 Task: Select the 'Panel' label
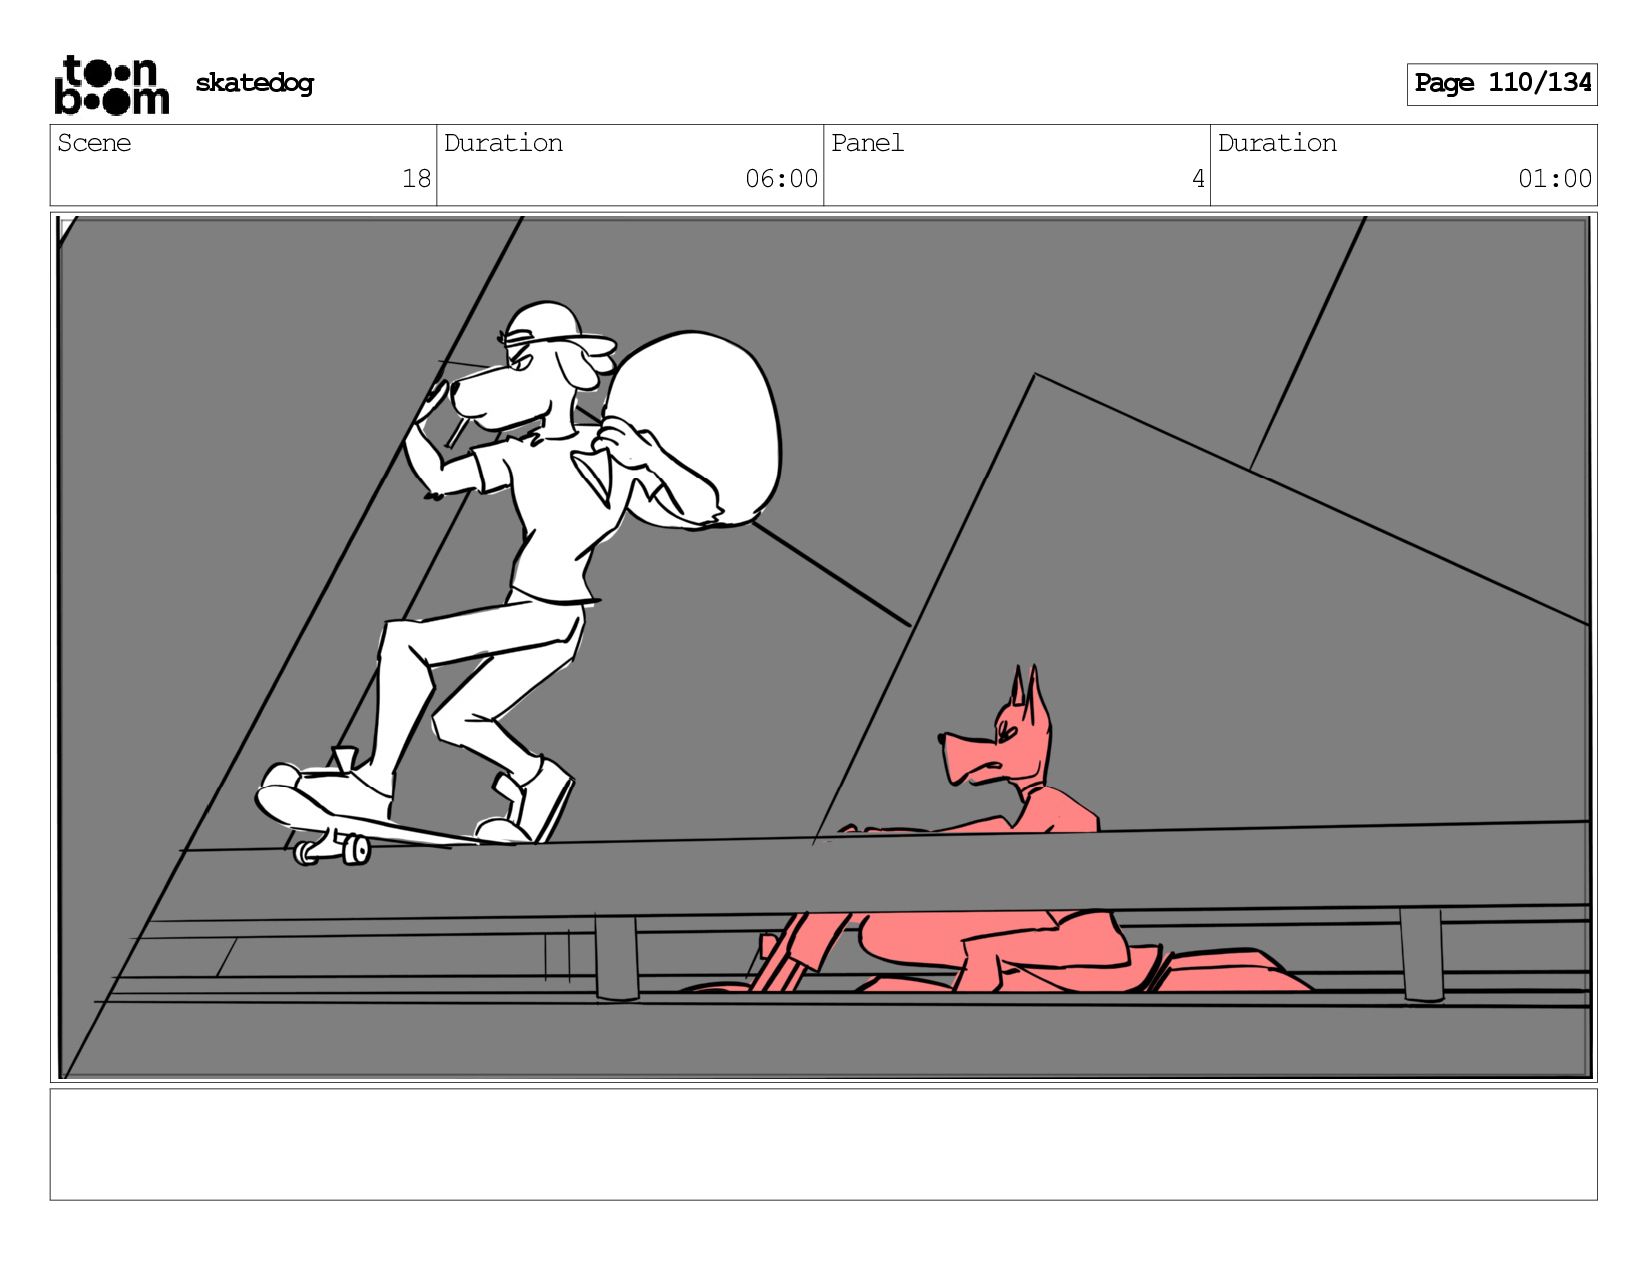867,143
